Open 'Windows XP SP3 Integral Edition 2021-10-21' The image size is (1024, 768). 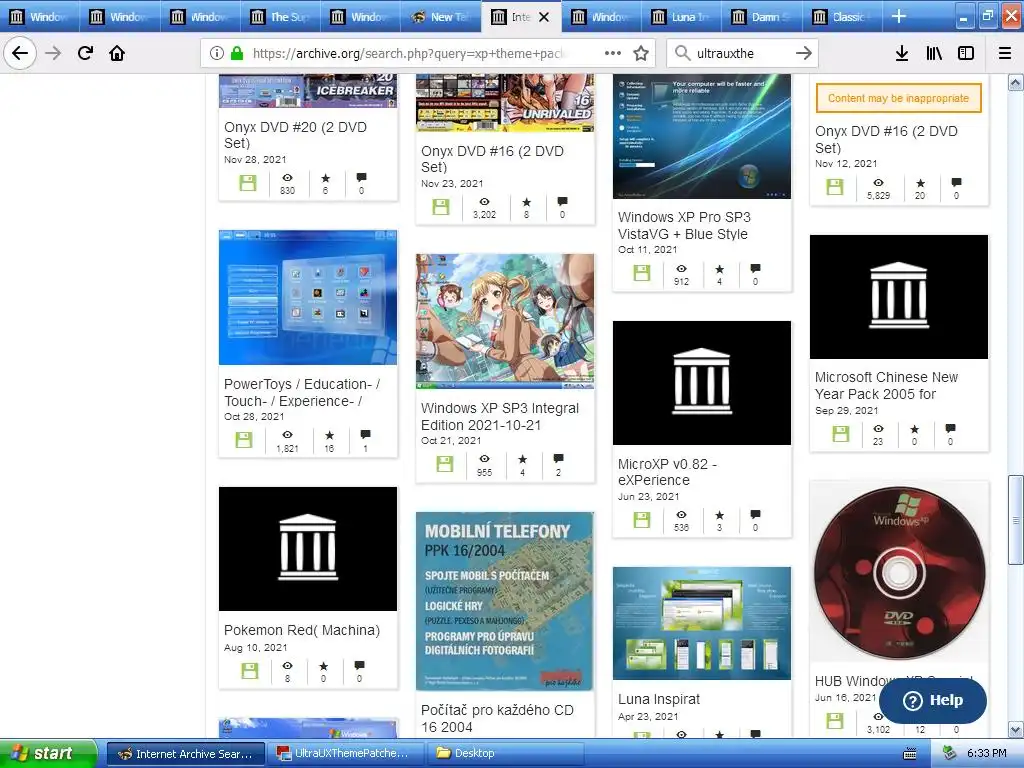click(x=500, y=417)
